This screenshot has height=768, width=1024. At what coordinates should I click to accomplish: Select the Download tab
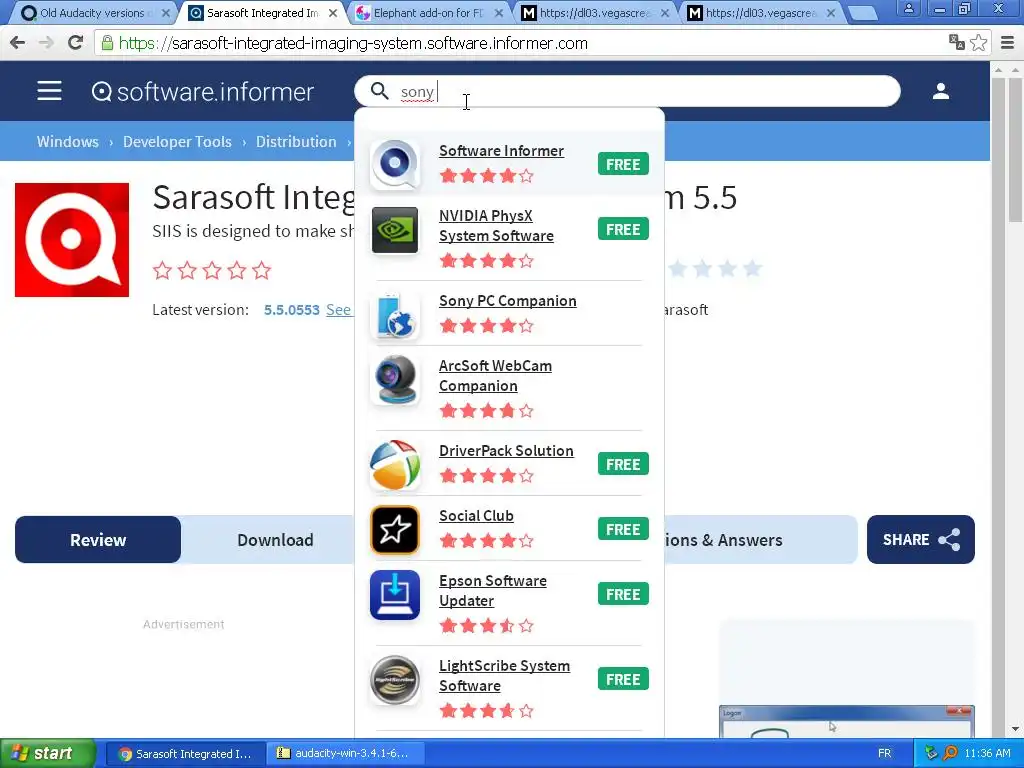point(275,539)
